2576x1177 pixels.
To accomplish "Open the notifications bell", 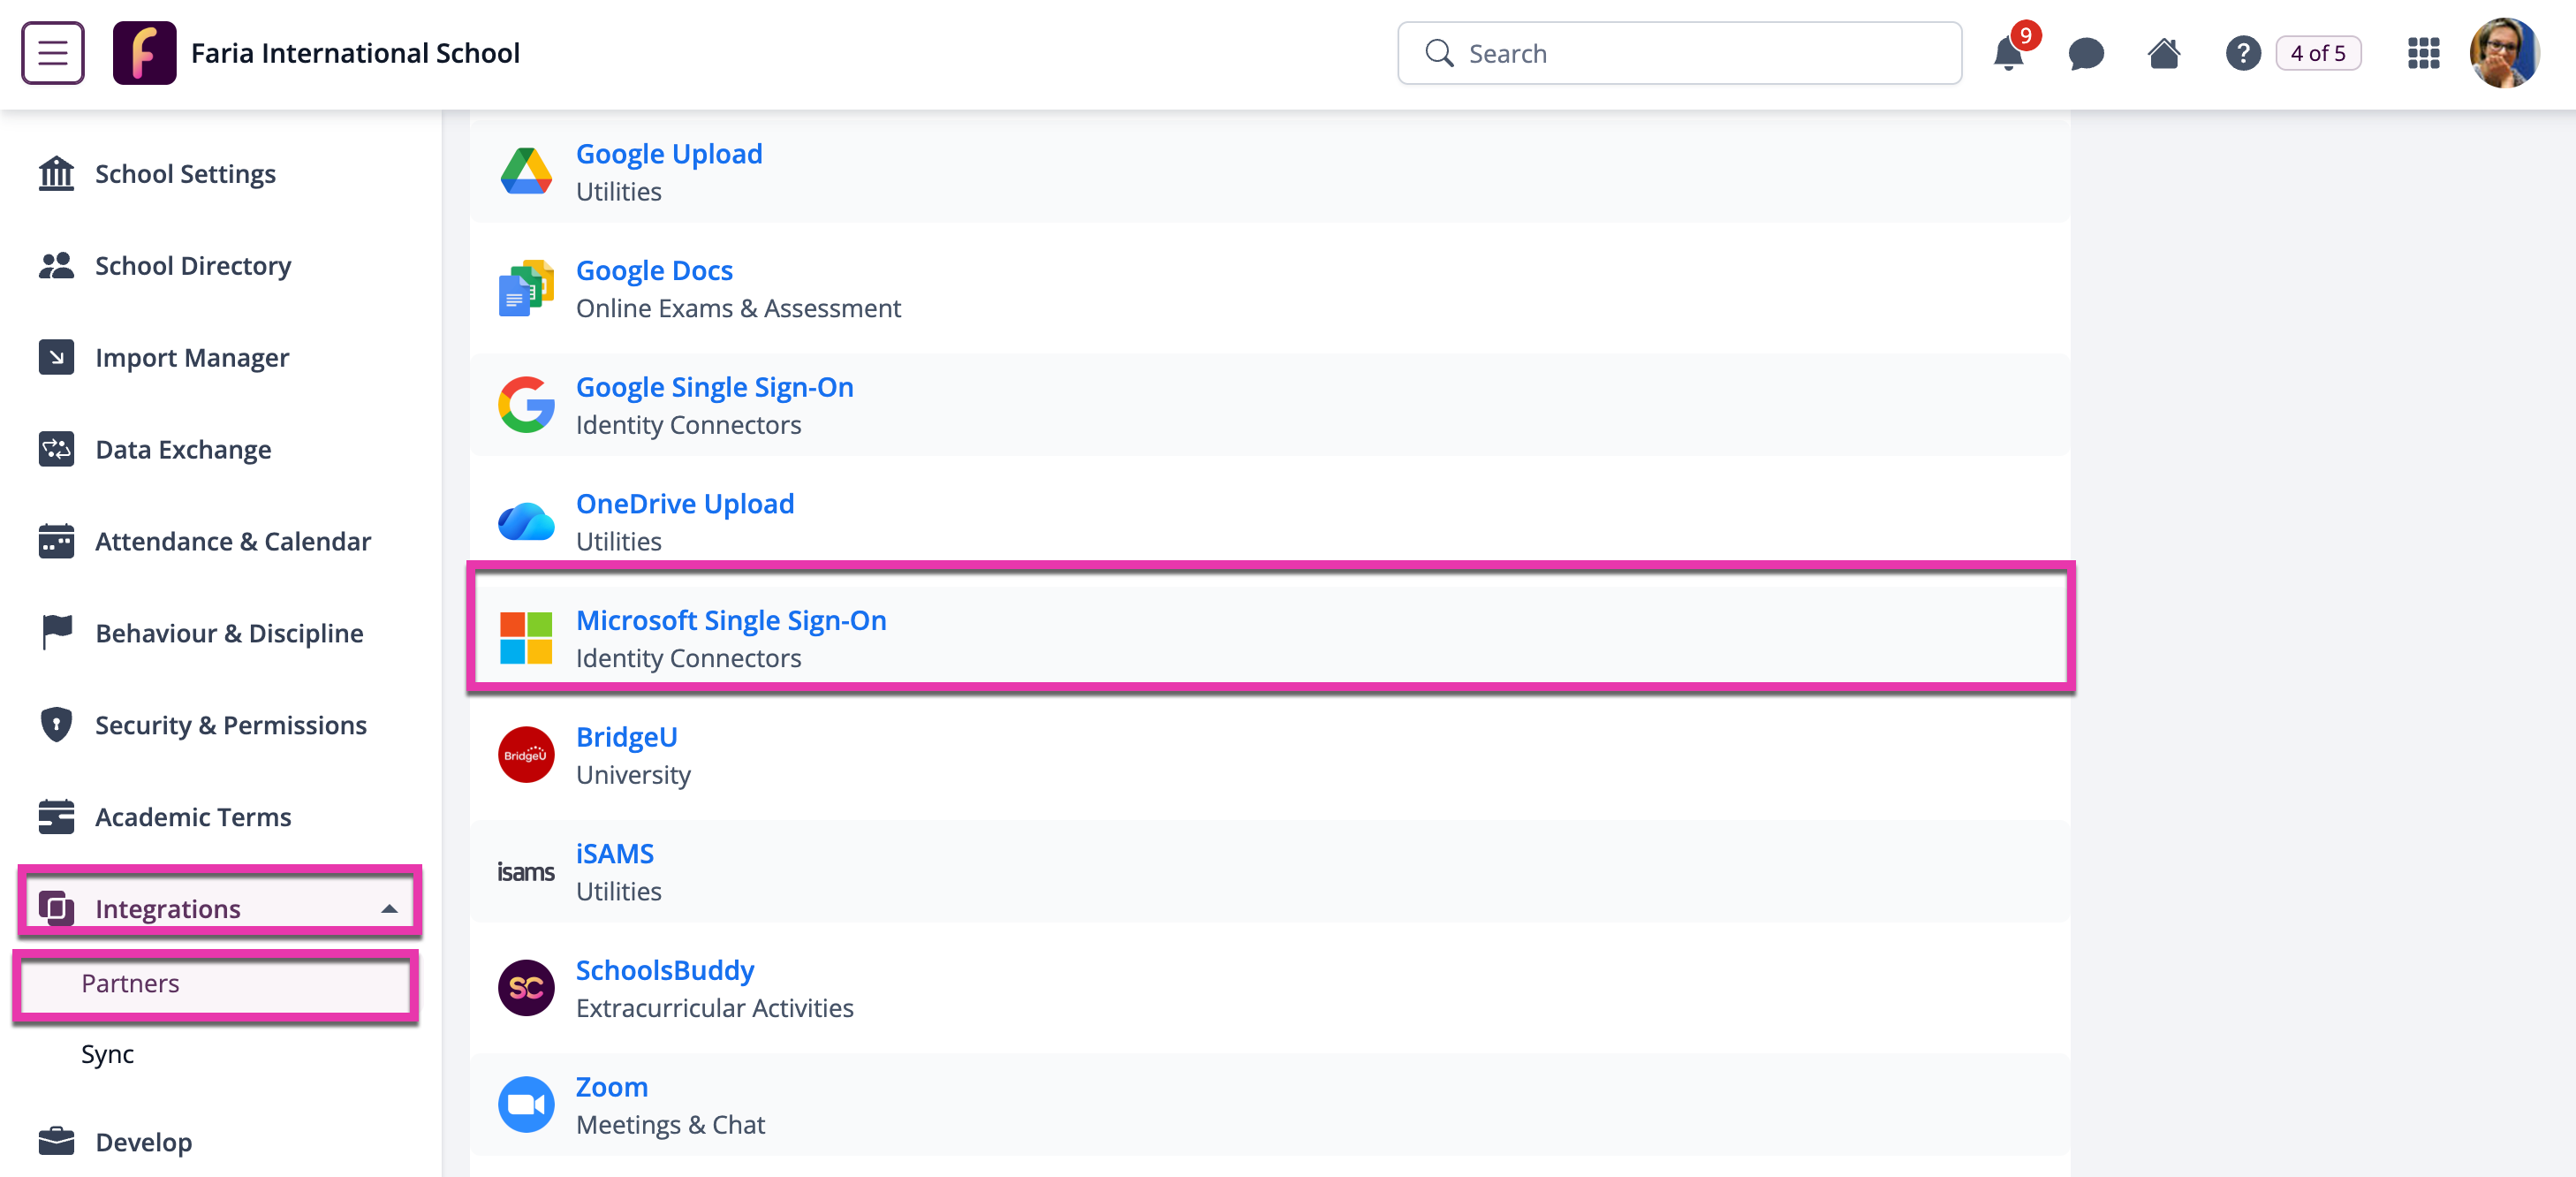I will click(x=2007, y=53).
